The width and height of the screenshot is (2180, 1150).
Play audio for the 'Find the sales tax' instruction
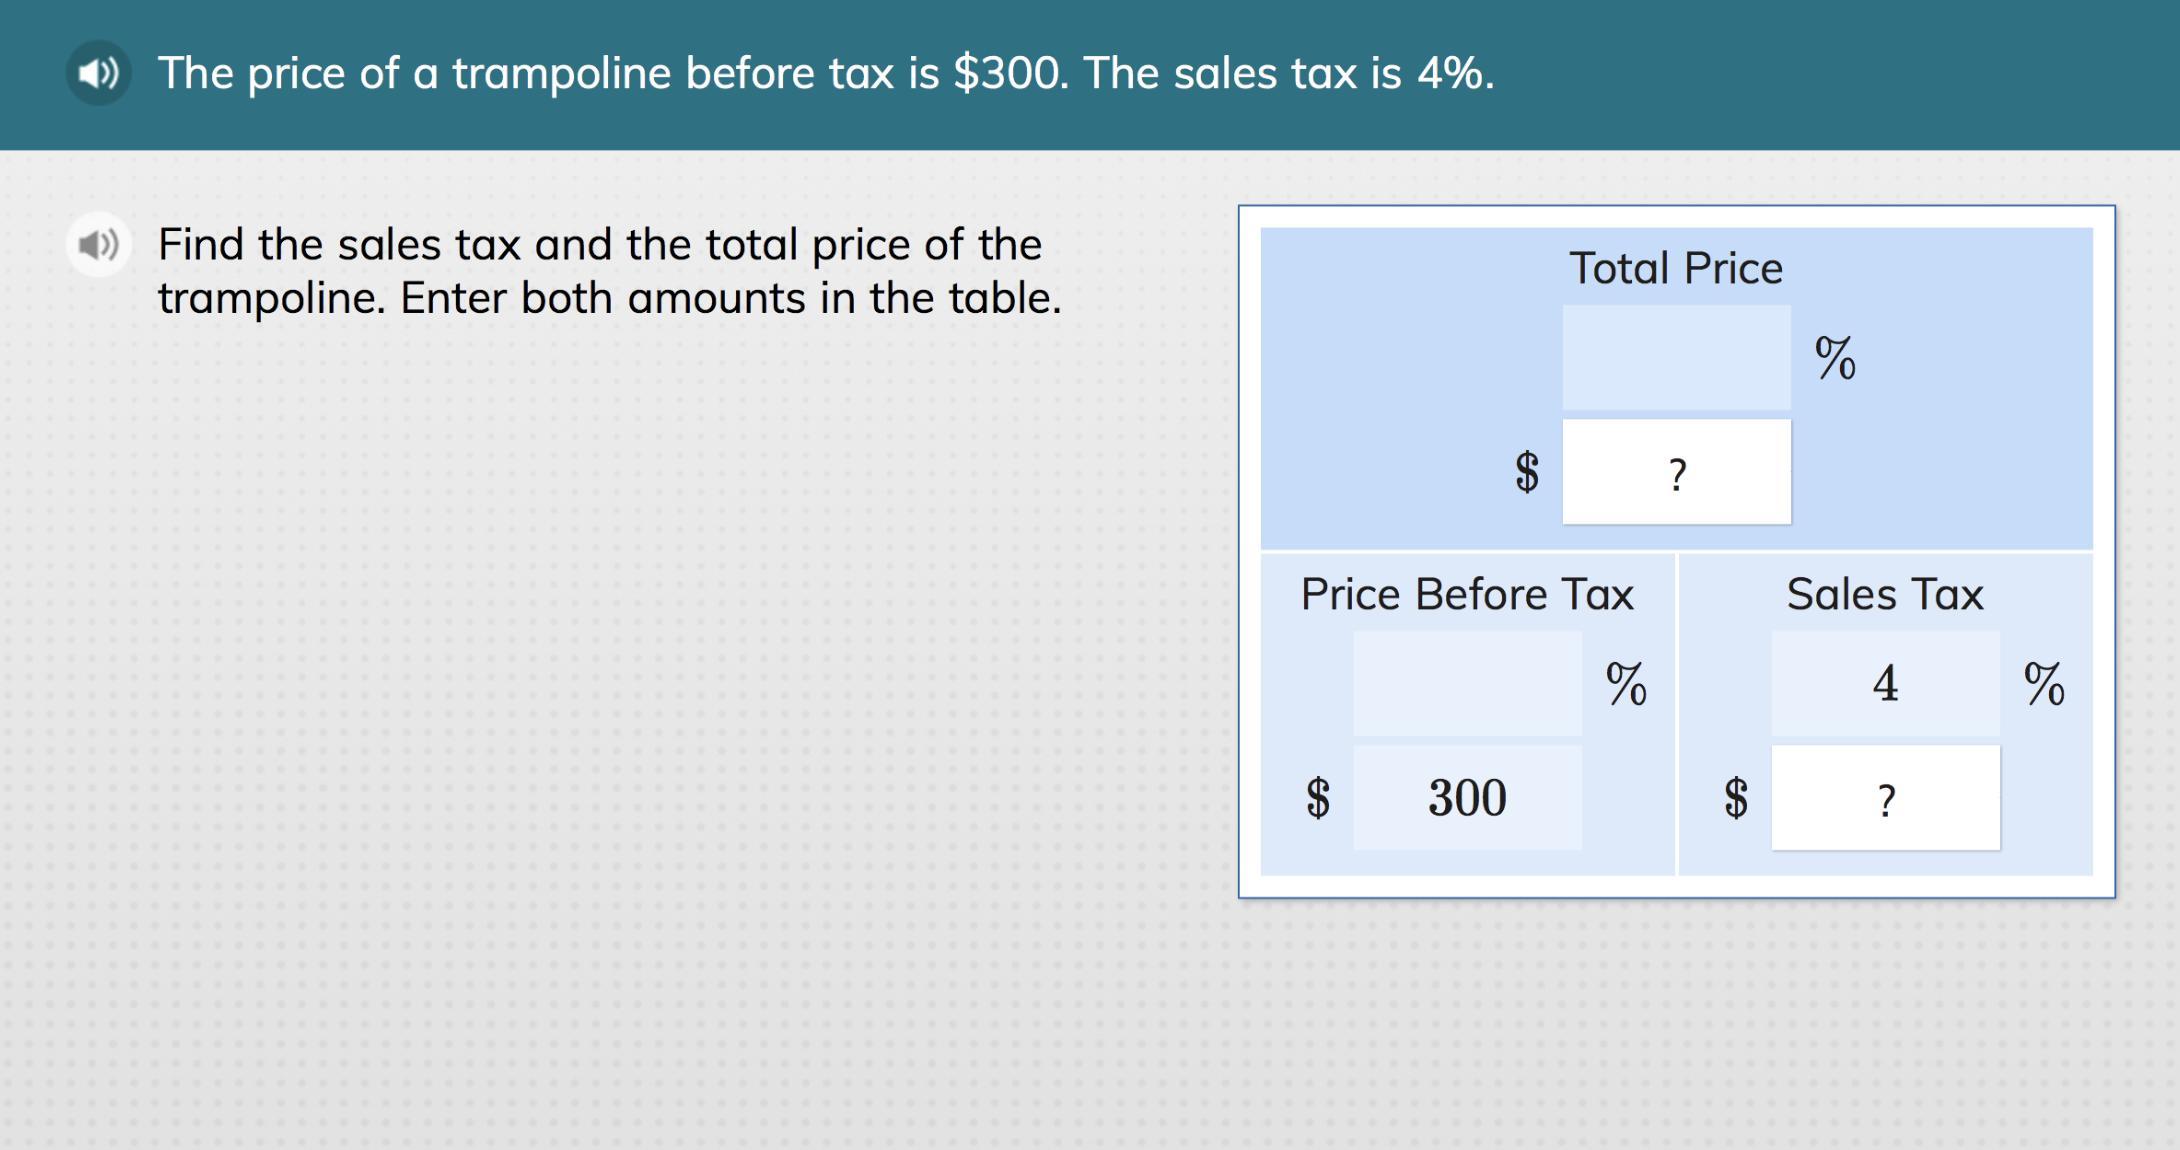[98, 244]
